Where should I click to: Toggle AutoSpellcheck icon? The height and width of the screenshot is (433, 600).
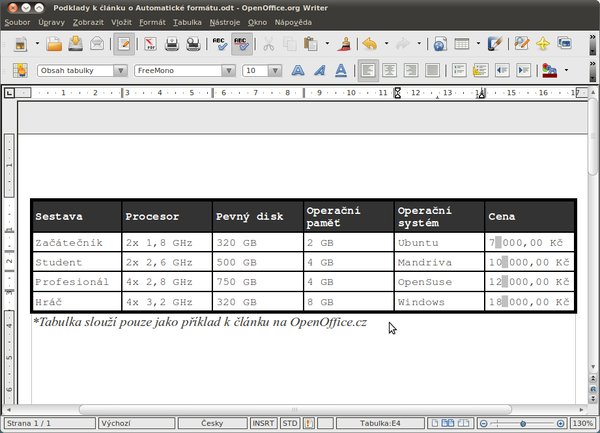[x=241, y=44]
